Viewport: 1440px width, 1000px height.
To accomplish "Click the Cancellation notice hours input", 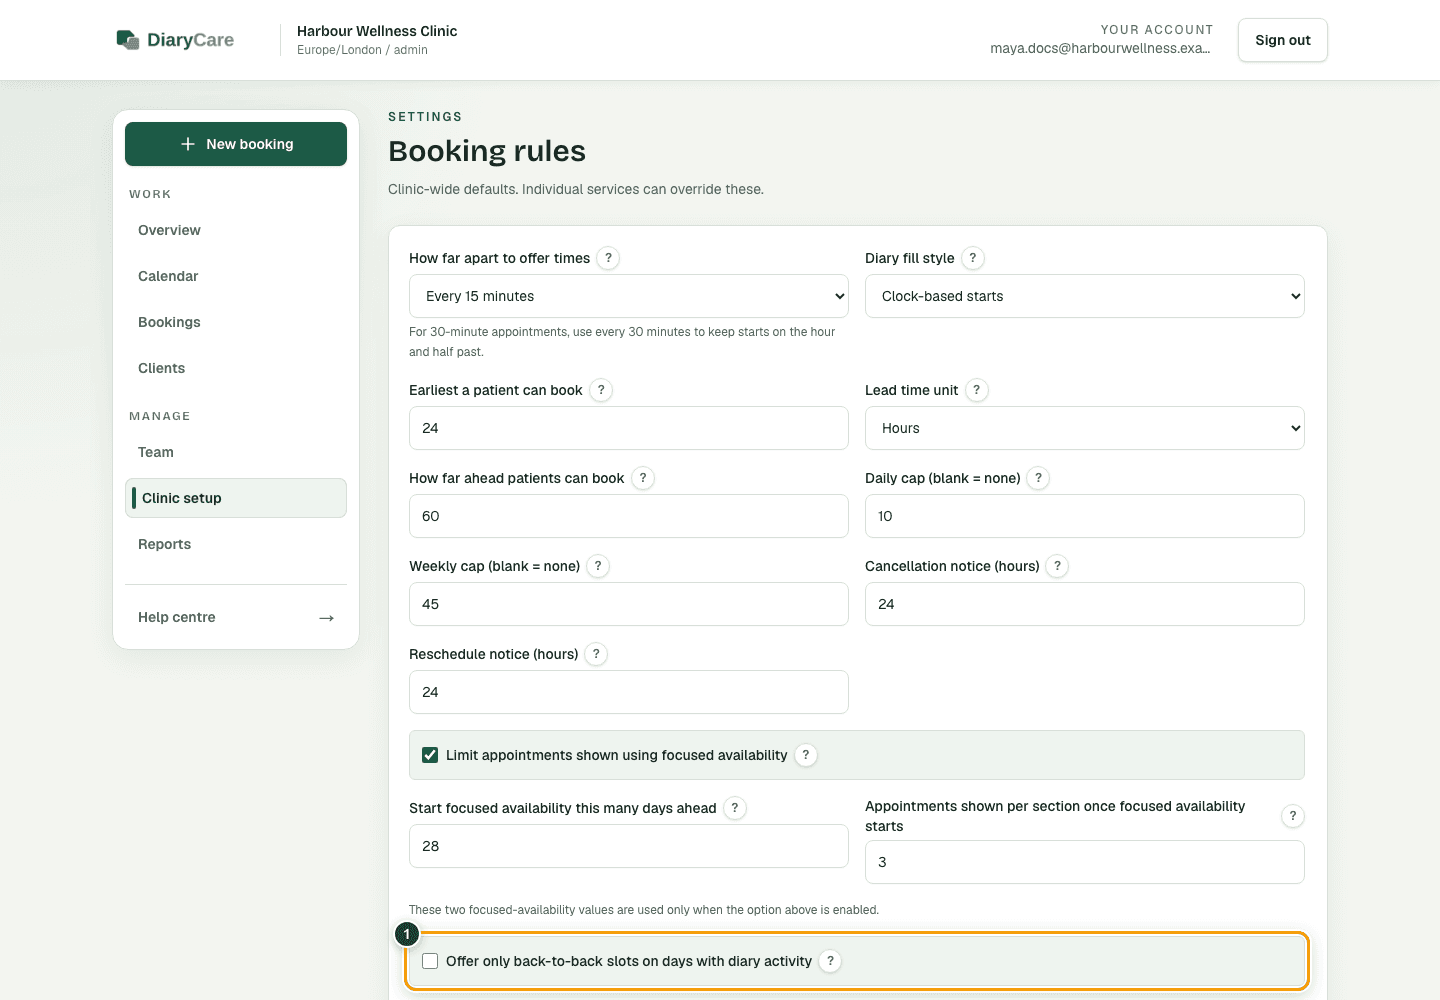I will click(1085, 604).
